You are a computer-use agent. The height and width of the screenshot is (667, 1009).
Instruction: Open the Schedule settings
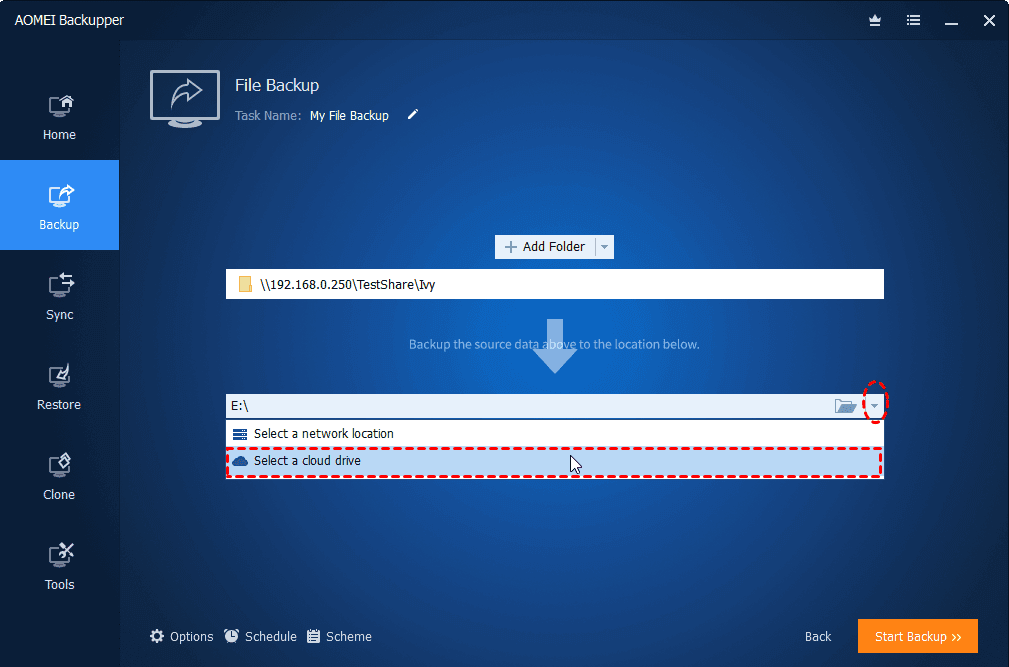[261, 637]
